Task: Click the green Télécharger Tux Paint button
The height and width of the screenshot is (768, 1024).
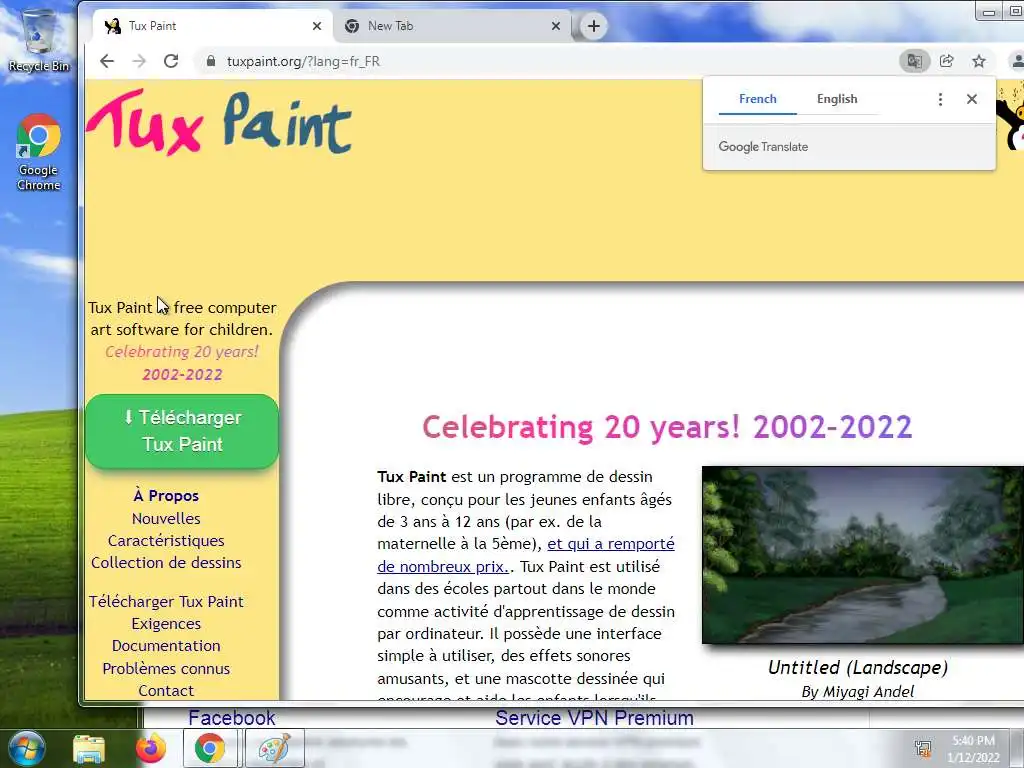Action: click(182, 431)
